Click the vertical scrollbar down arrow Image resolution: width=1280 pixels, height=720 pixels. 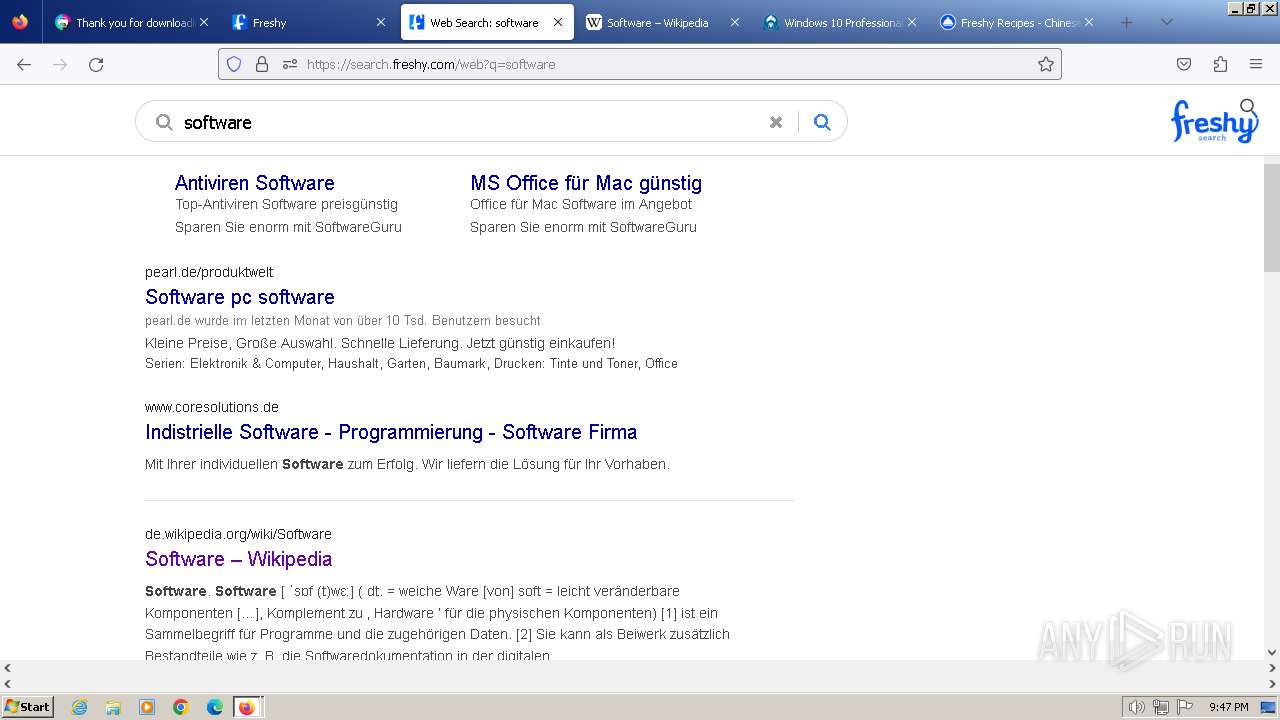pyautogui.click(x=1272, y=652)
